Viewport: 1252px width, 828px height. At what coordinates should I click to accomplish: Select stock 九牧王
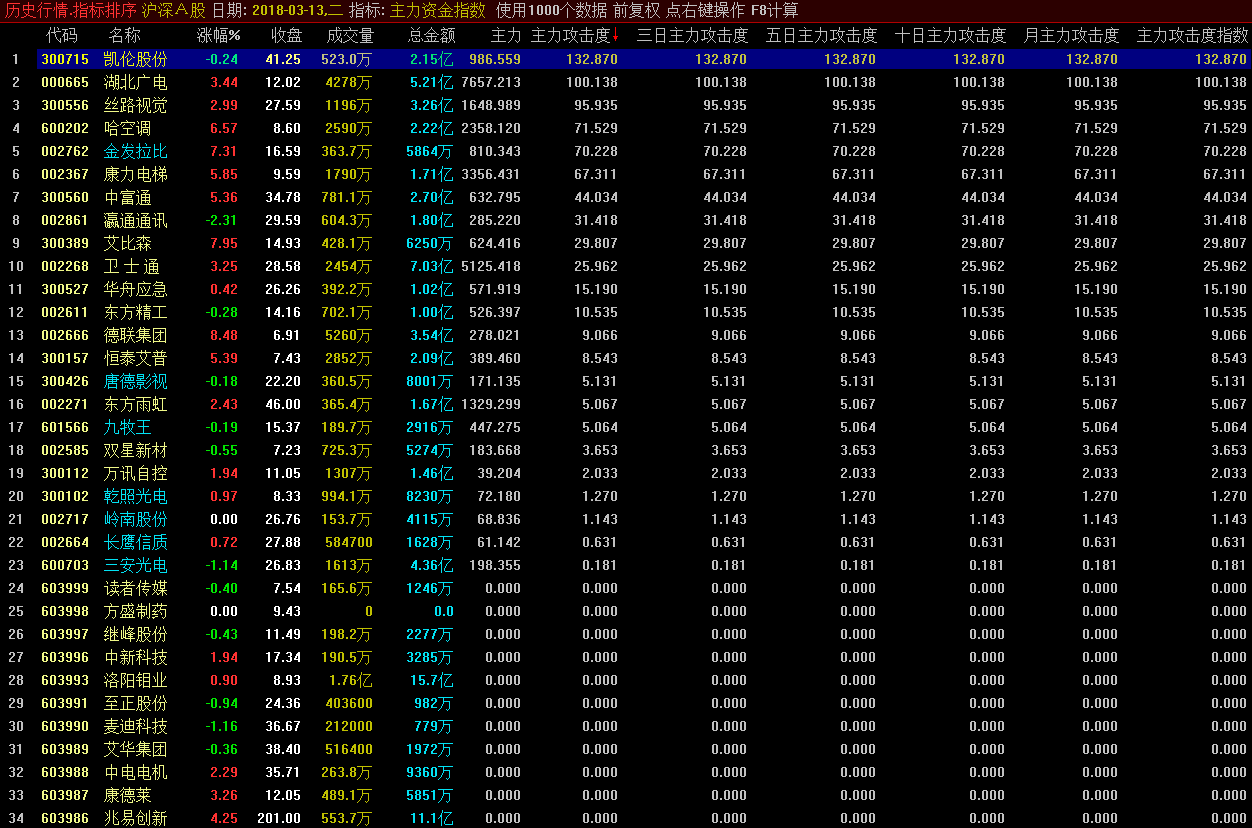[128, 427]
